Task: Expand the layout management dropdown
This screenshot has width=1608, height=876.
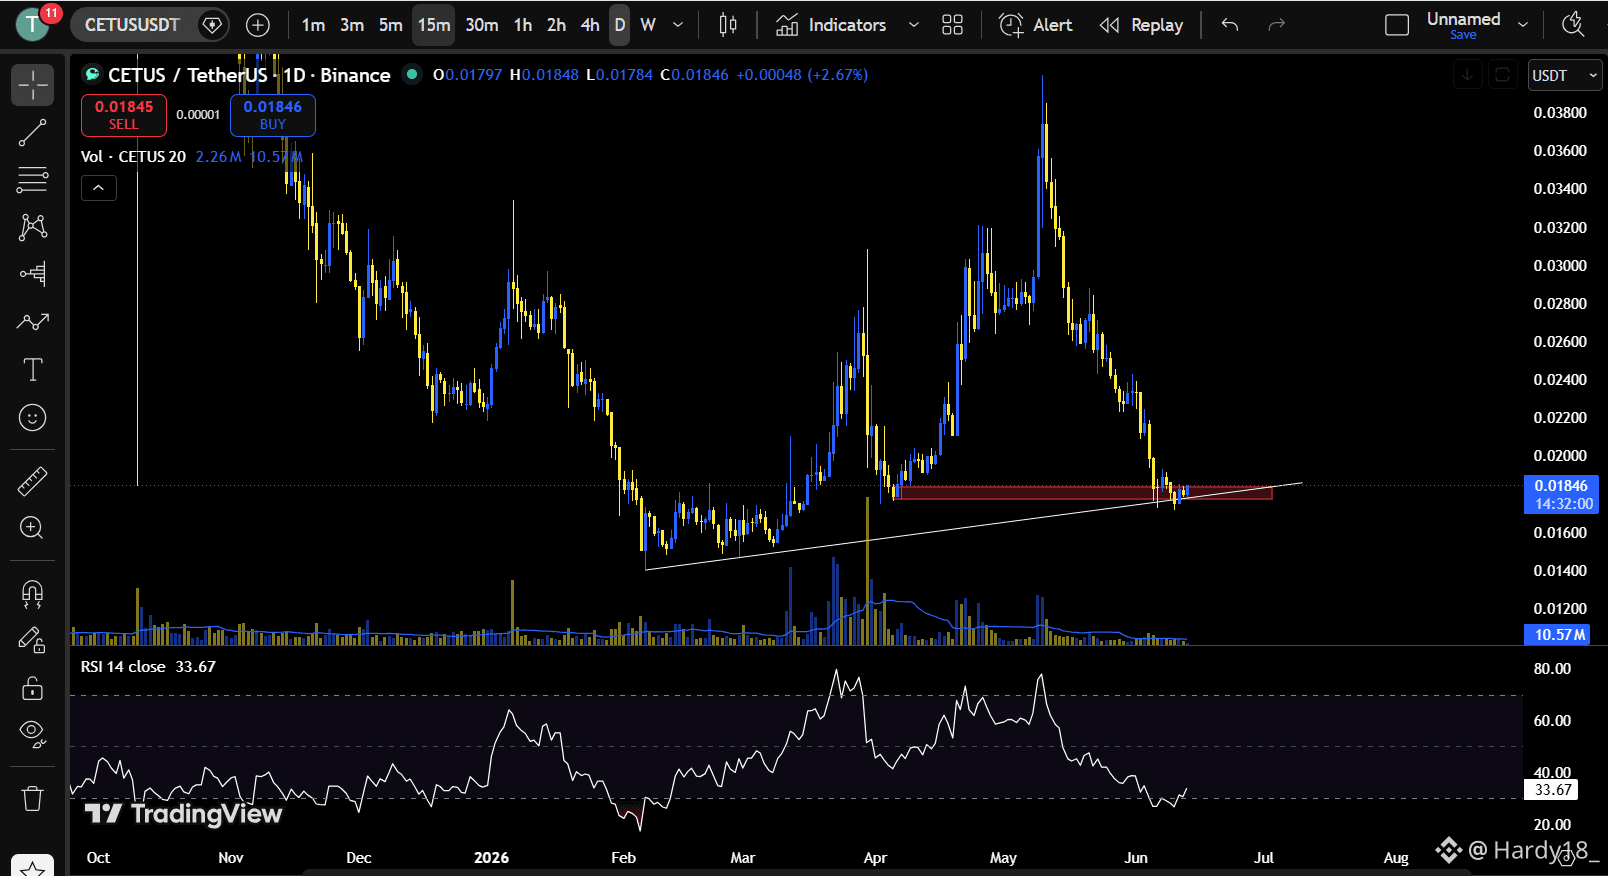Action: pyautogui.click(x=1523, y=25)
